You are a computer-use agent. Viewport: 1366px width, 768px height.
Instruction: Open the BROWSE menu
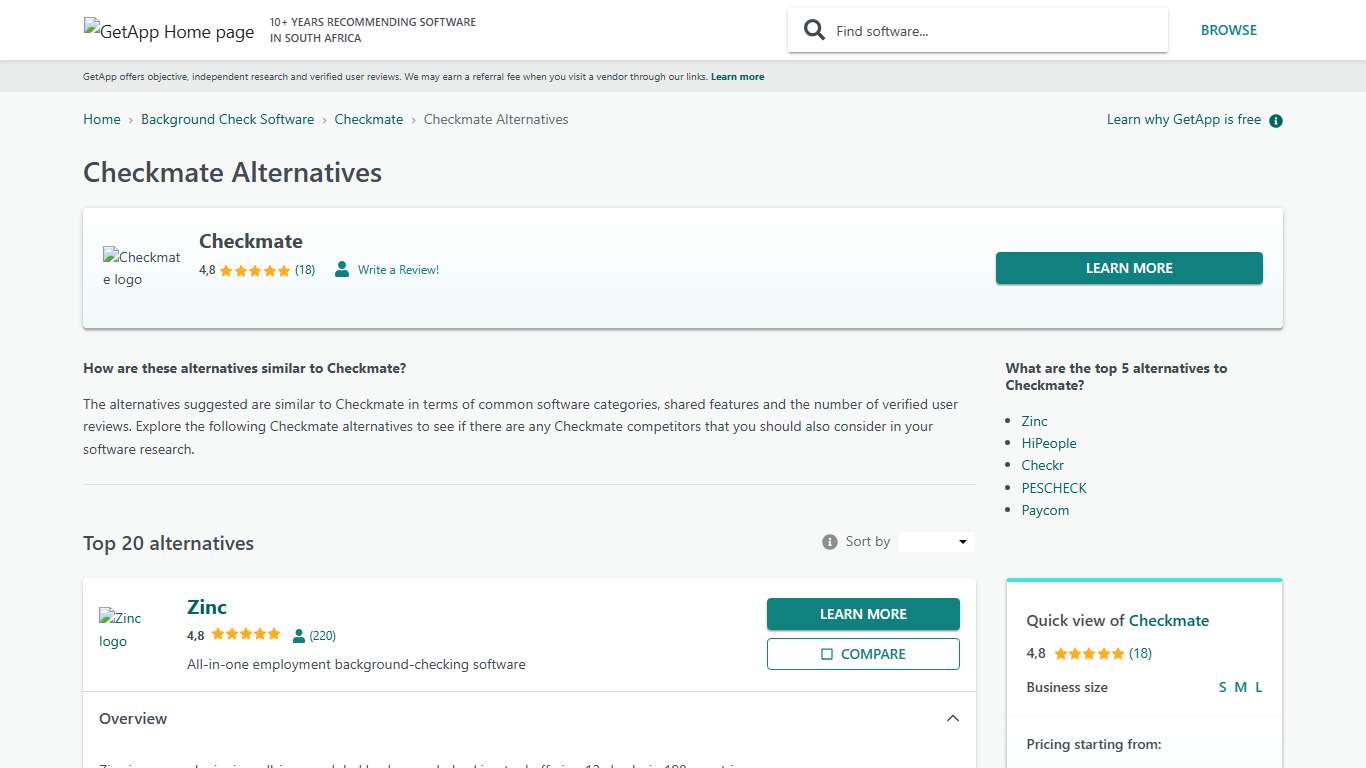(1229, 30)
